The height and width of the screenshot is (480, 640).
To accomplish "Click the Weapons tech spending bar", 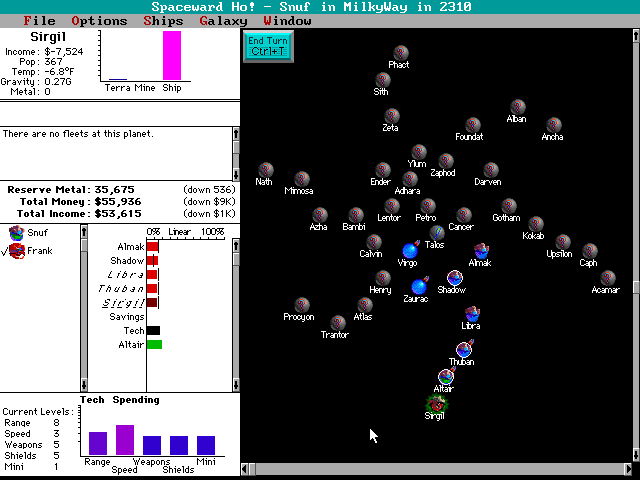I will [x=152, y=445].
